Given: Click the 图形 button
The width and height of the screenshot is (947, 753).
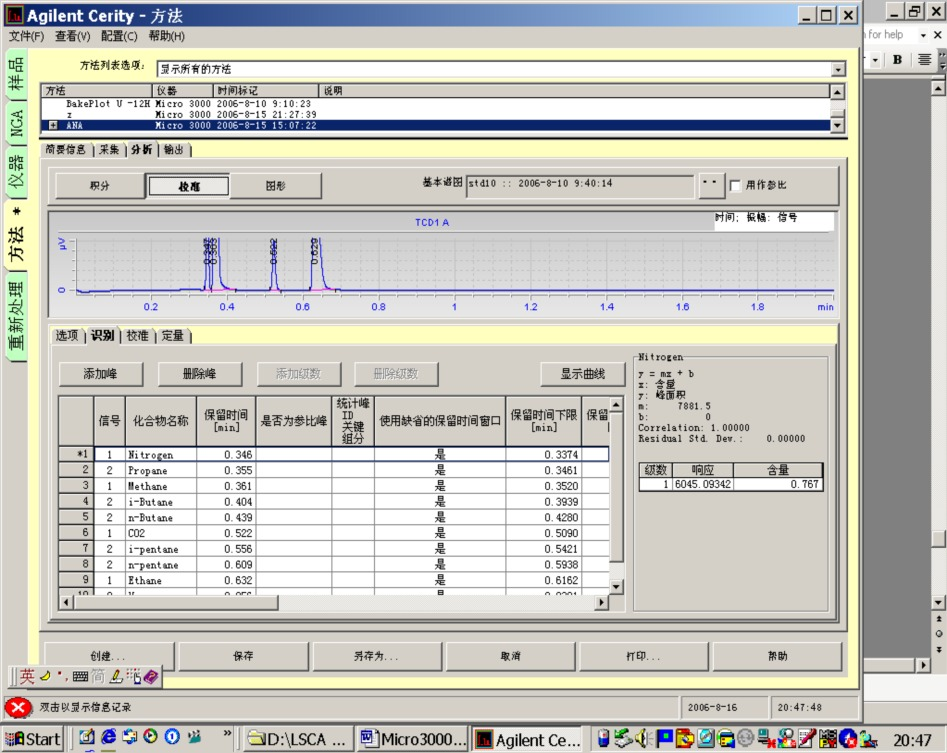Looking at the screenshot, I should [275, 186].
